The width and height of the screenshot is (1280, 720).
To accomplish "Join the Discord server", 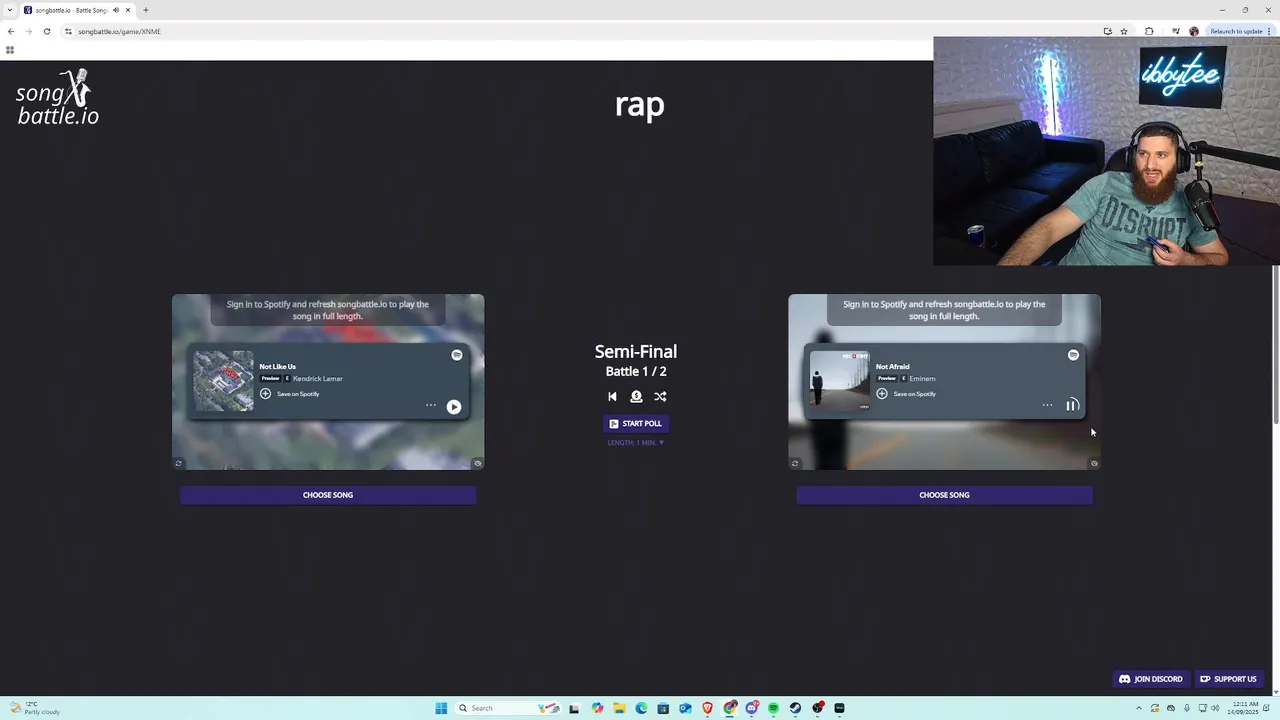I will point(1150,679).
